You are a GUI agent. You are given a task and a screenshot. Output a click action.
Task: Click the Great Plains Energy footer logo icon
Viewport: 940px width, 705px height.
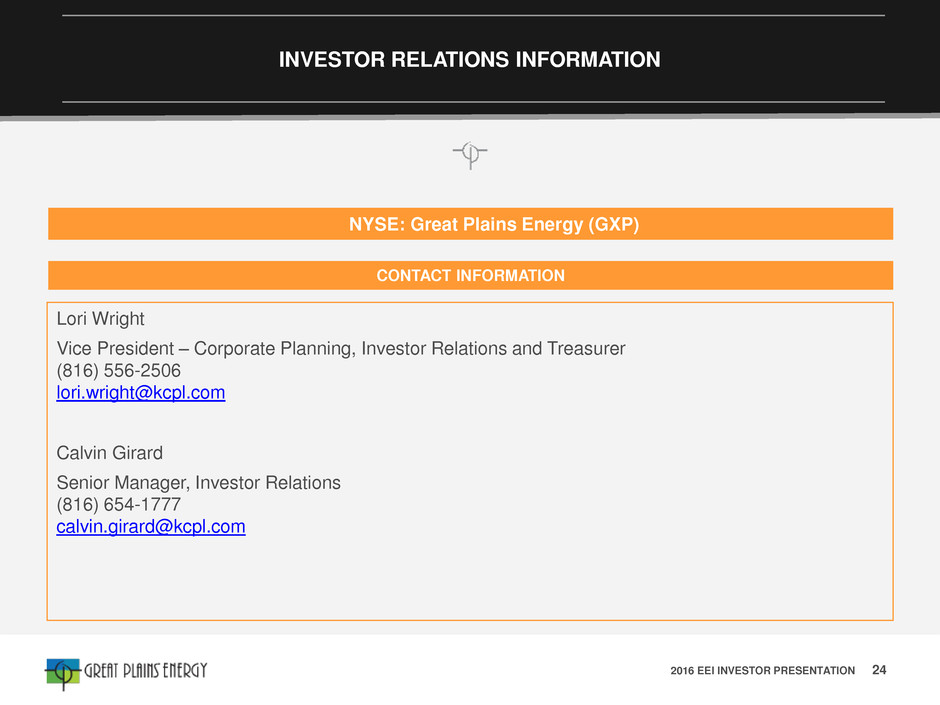[x=62, y=674]
